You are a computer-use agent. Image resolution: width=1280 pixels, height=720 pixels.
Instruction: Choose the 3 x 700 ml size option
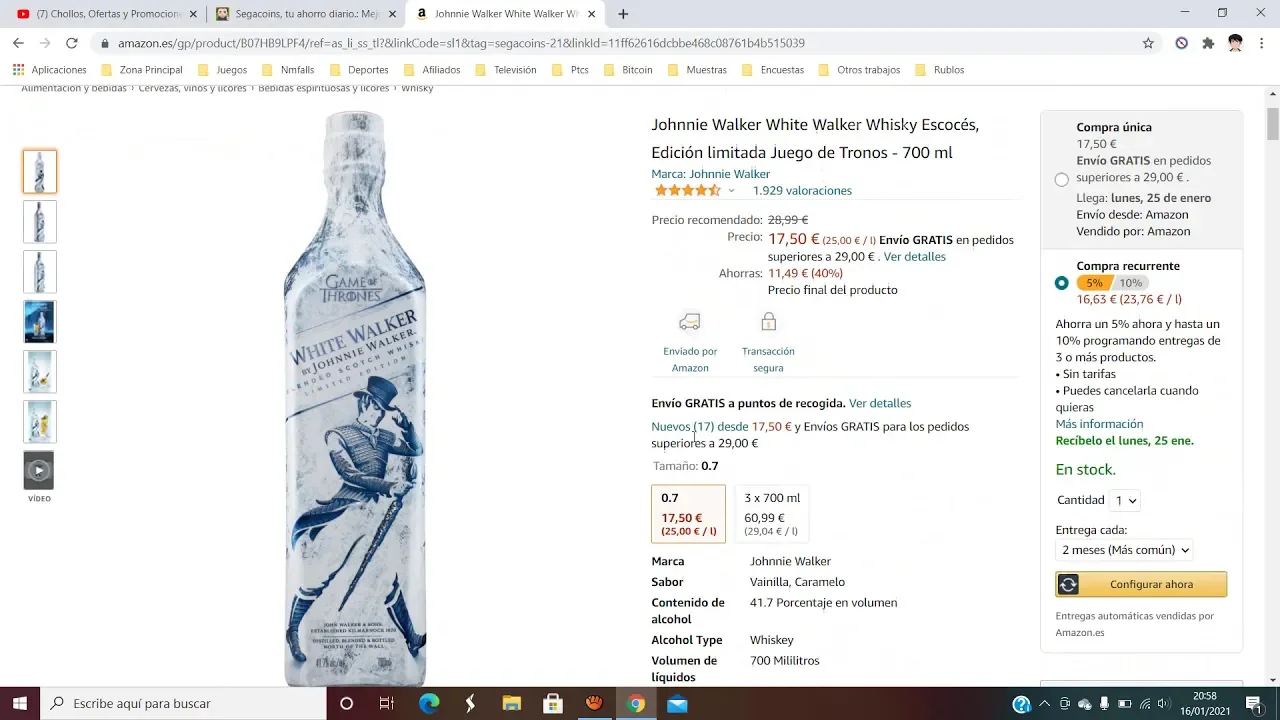(771, 514)
